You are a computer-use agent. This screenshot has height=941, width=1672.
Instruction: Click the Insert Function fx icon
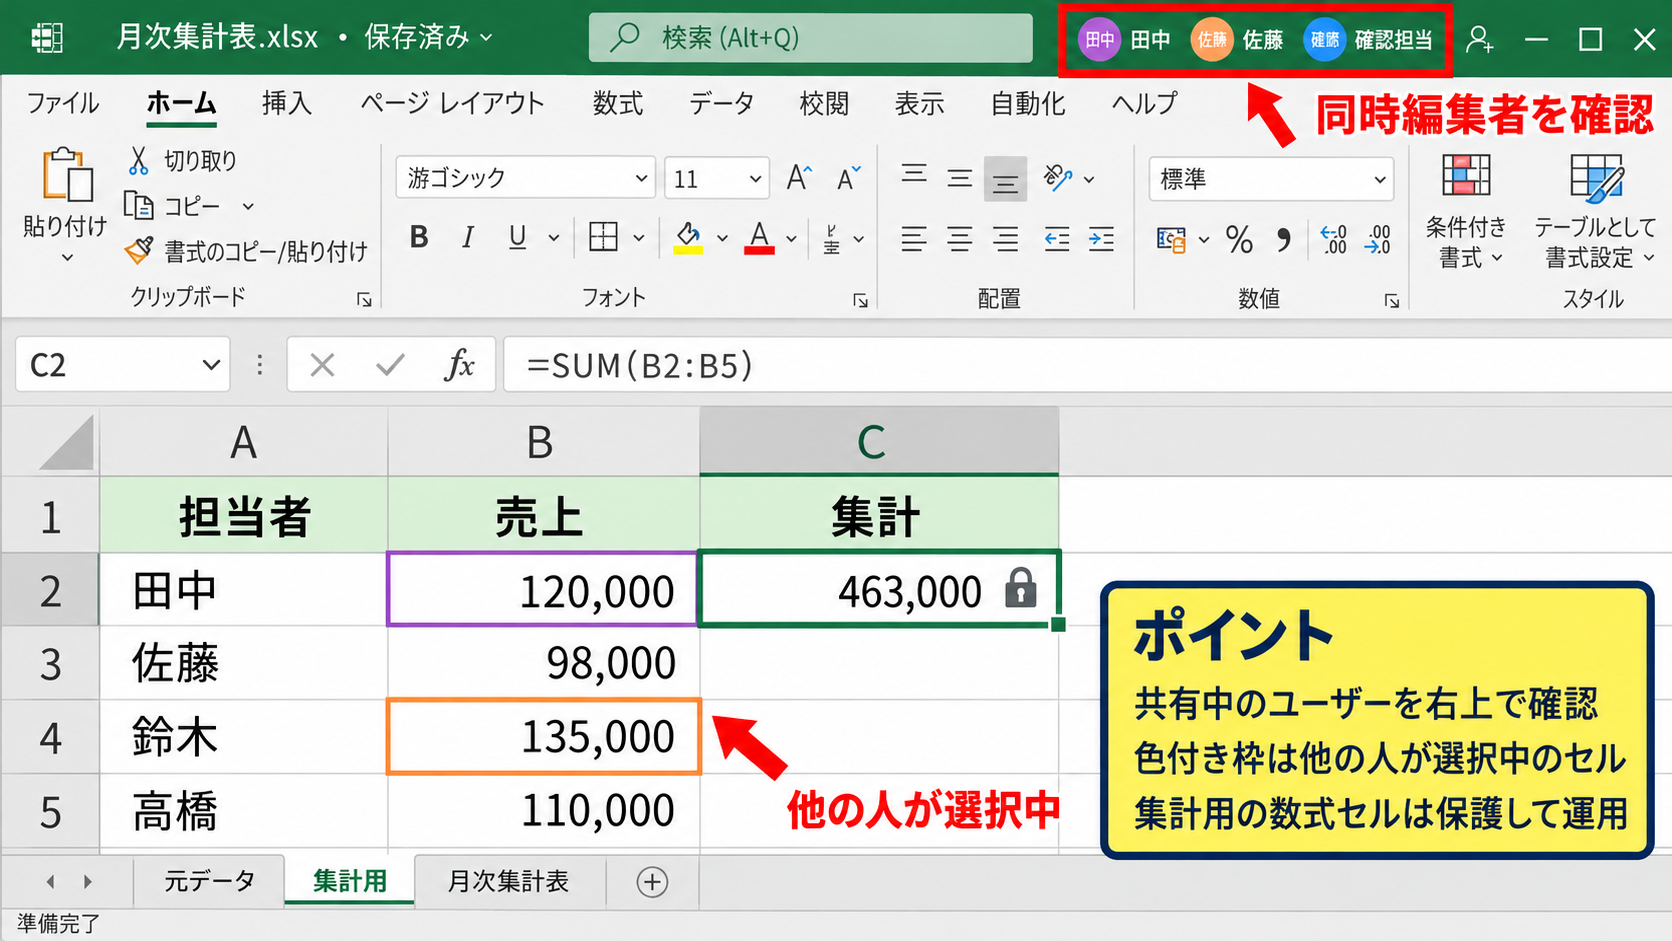[459, 365]
